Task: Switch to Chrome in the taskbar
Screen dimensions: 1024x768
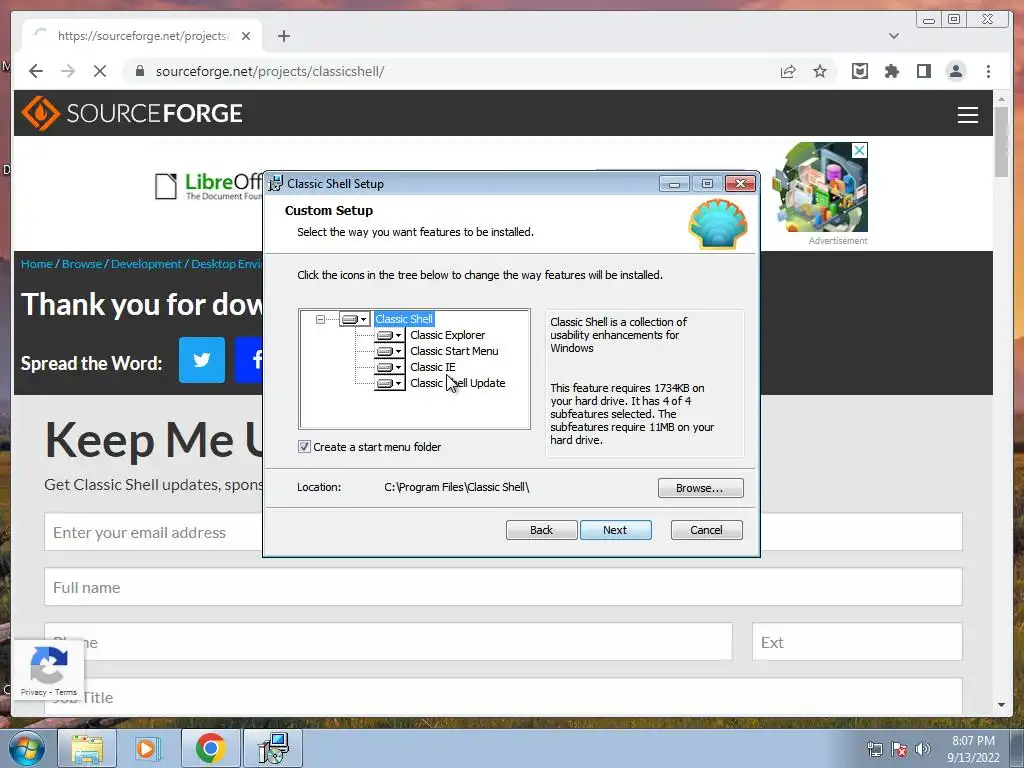Action: pos(210,748)
